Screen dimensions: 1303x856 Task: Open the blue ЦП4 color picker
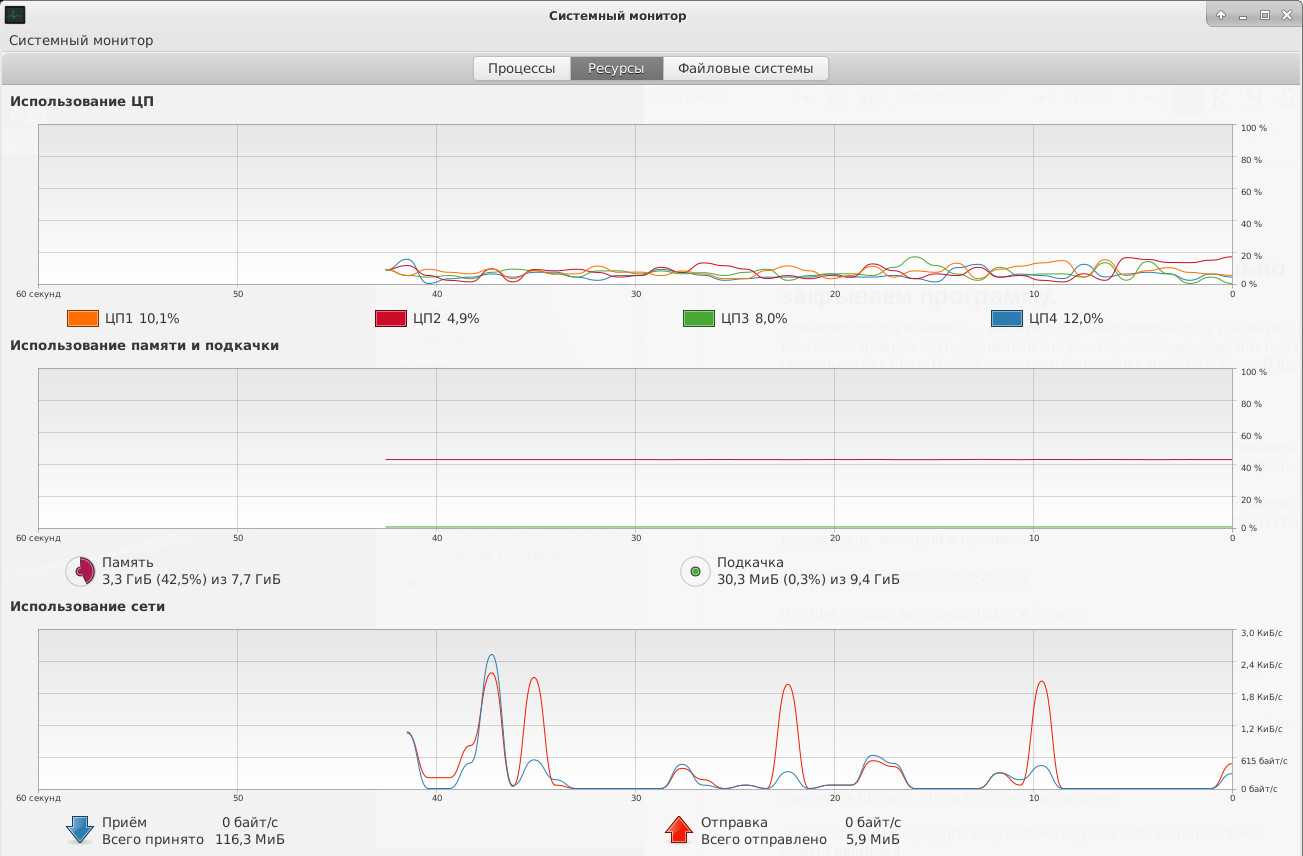coord(1006,319)
